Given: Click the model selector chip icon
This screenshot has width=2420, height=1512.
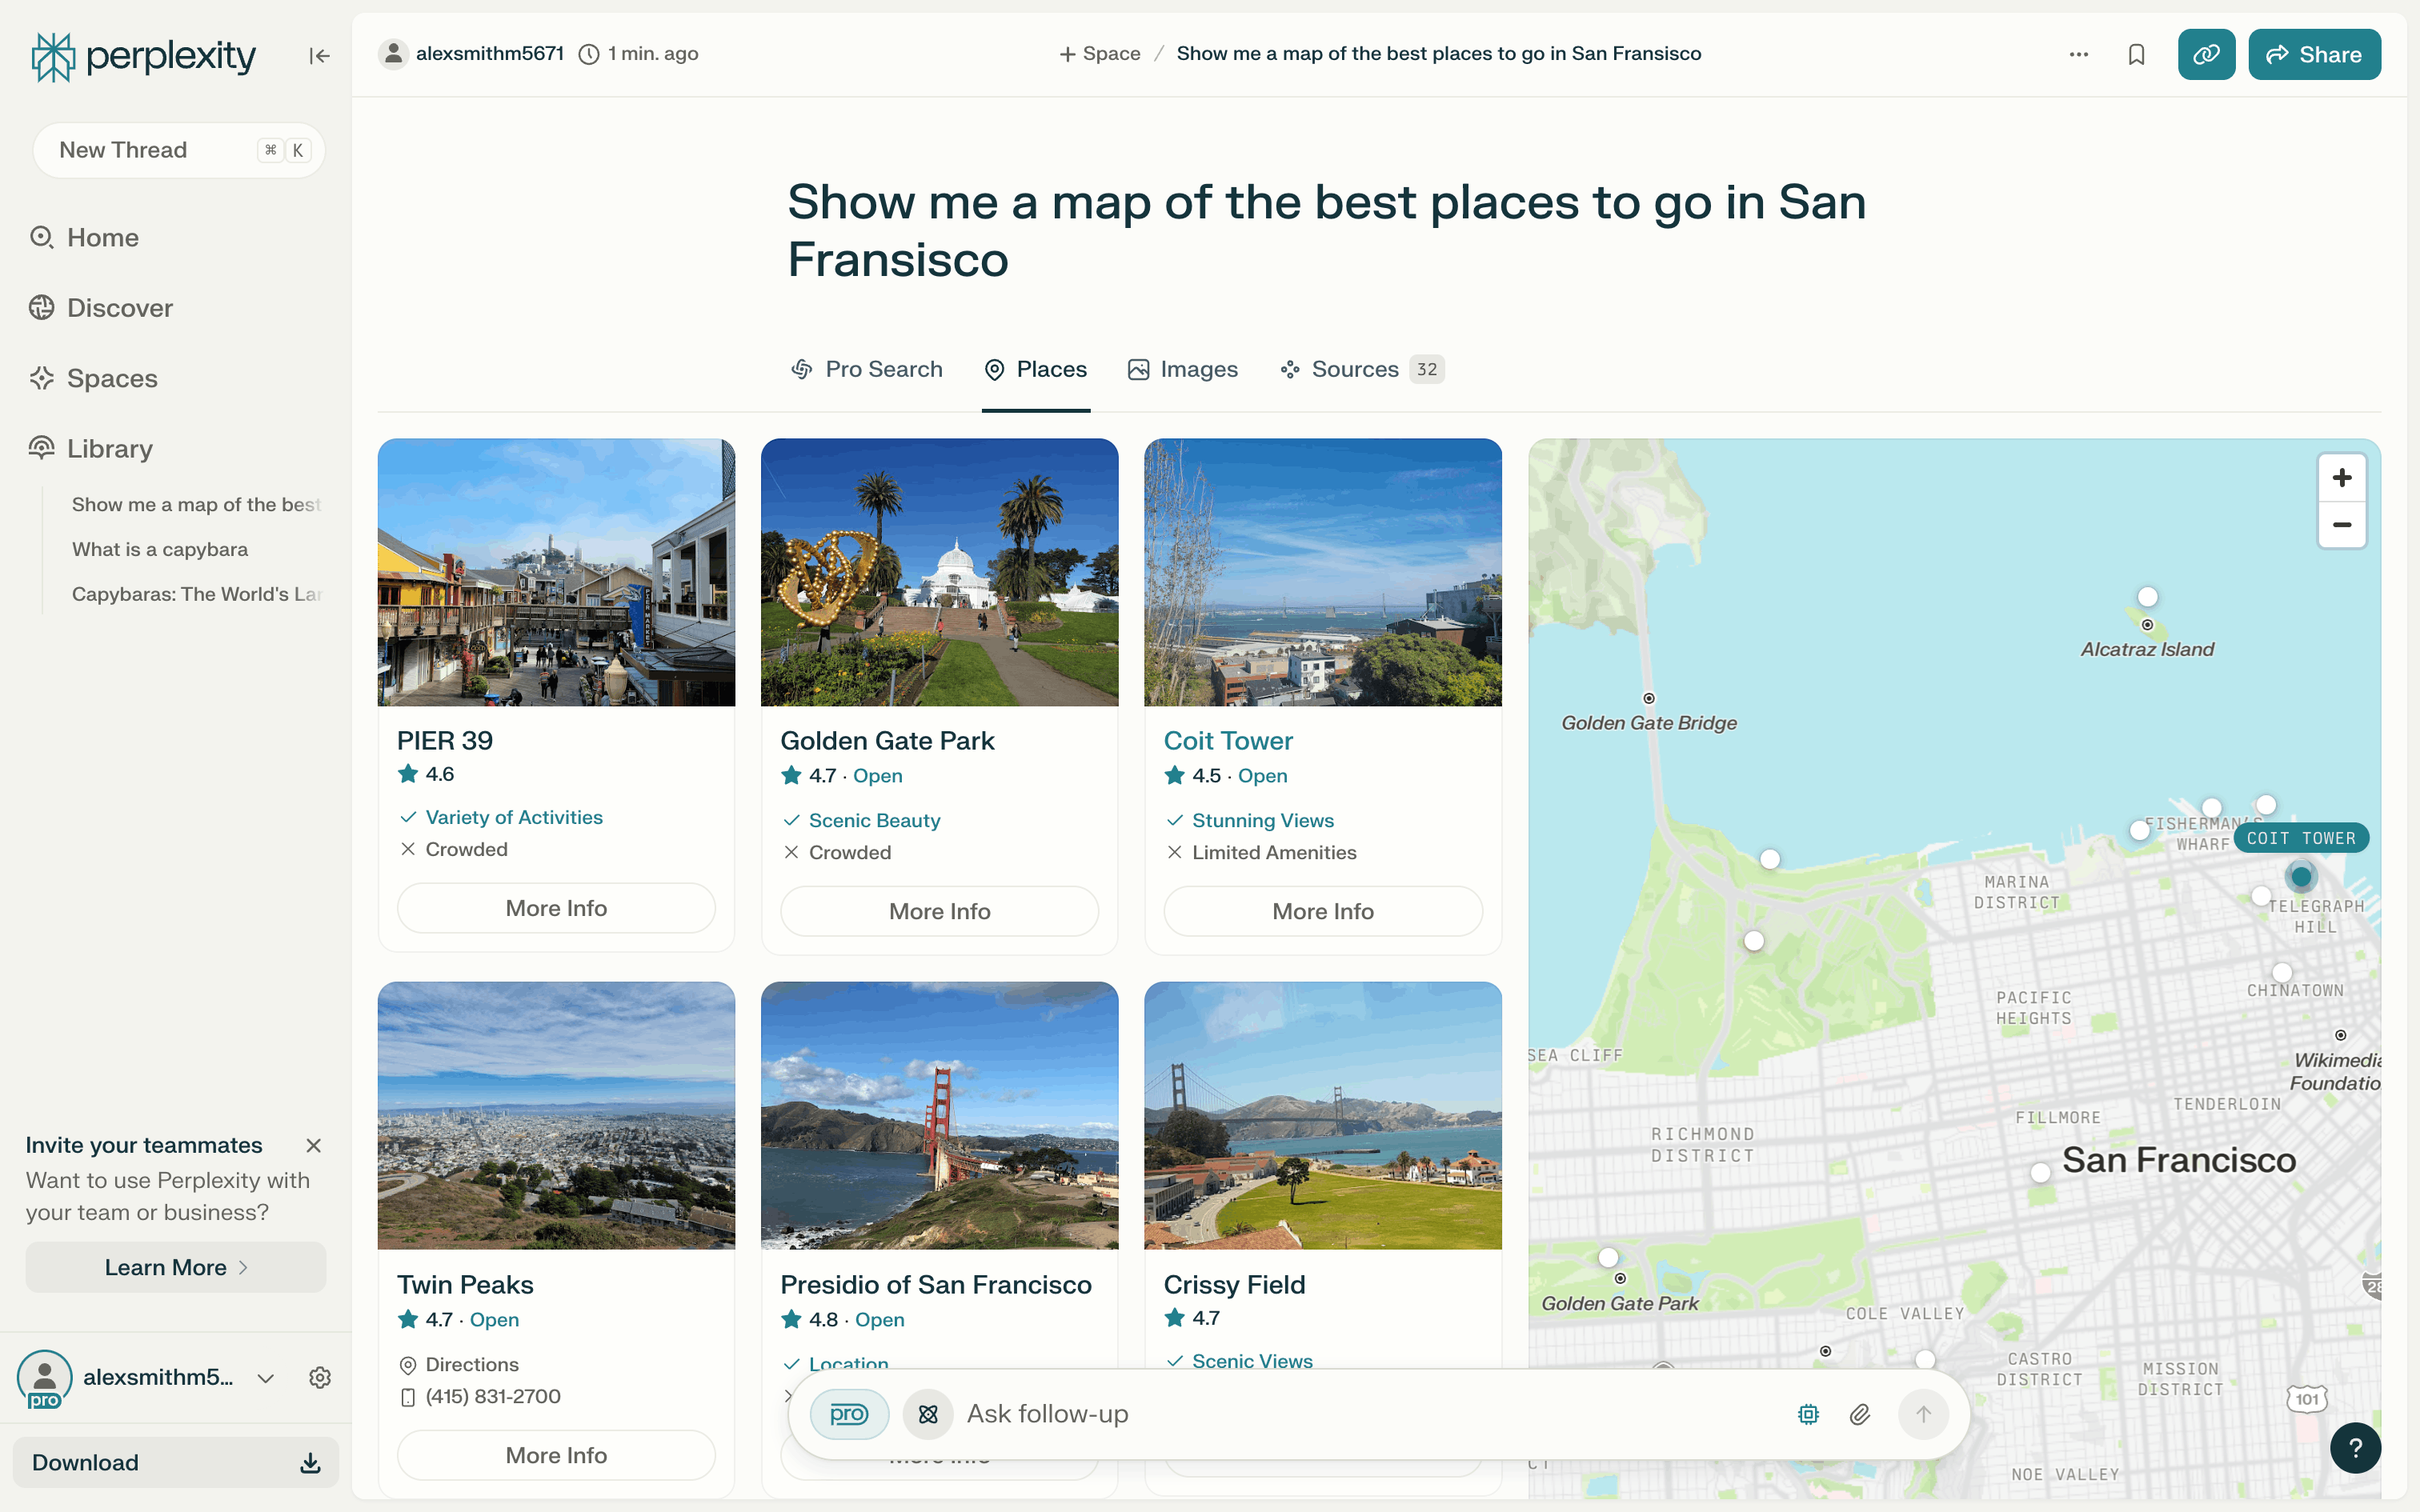Looking at the screenshot, I should [1808, 1414].
